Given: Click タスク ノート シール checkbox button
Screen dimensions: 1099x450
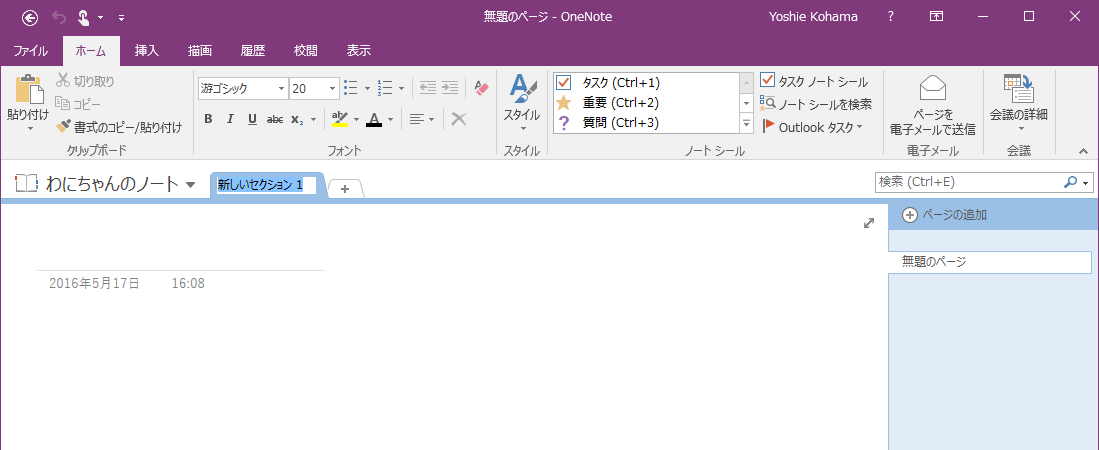Looking at the screenshot, I should 814,81.
